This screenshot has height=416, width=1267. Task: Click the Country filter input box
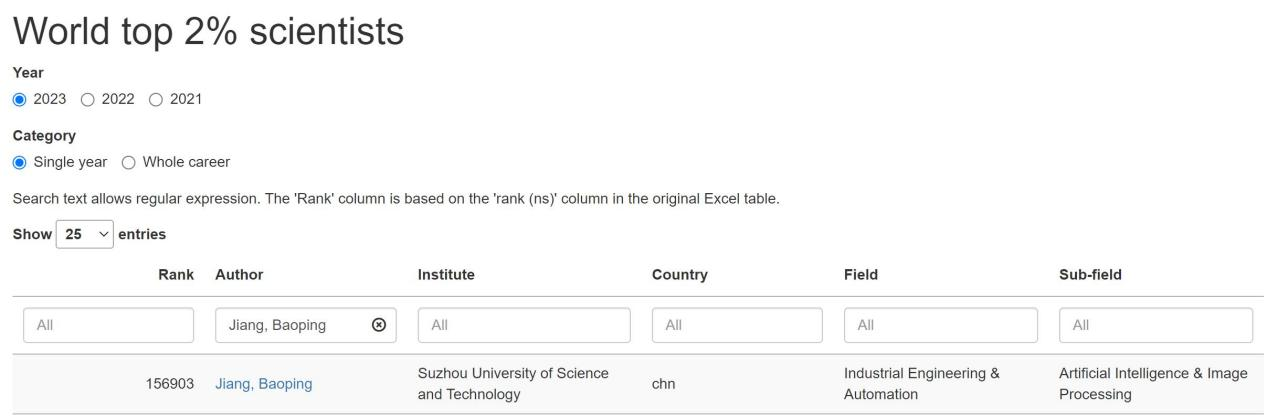point(737,325)
